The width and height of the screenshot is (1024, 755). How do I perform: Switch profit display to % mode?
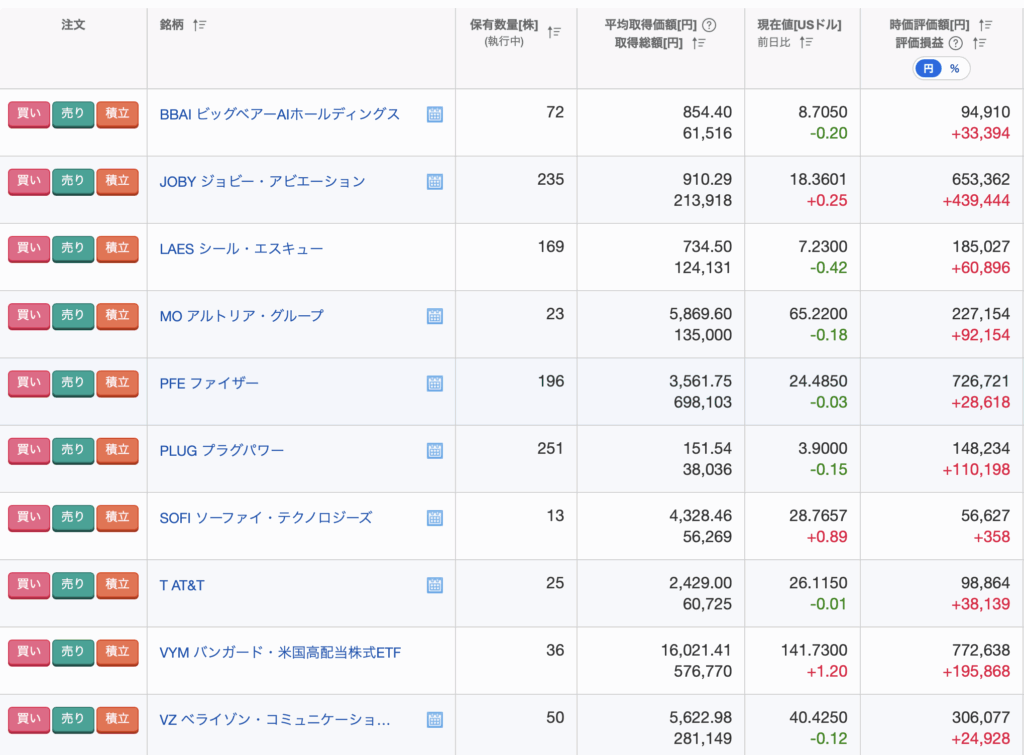[x=955, y=69]
